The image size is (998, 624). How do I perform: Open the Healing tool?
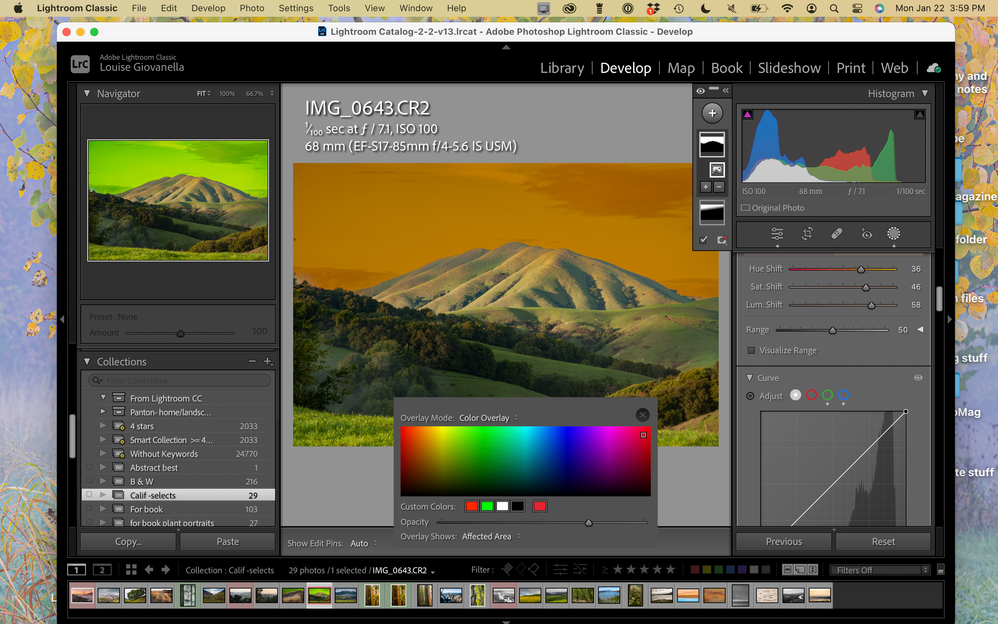(x=837, y=234)
